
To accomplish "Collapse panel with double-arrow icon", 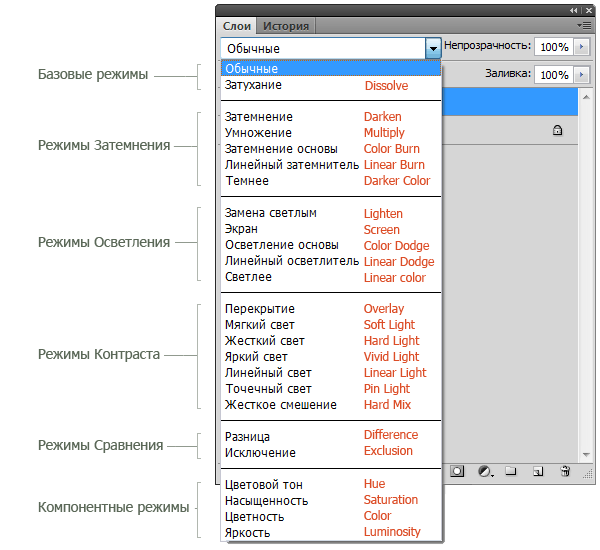I will point(573,11).
